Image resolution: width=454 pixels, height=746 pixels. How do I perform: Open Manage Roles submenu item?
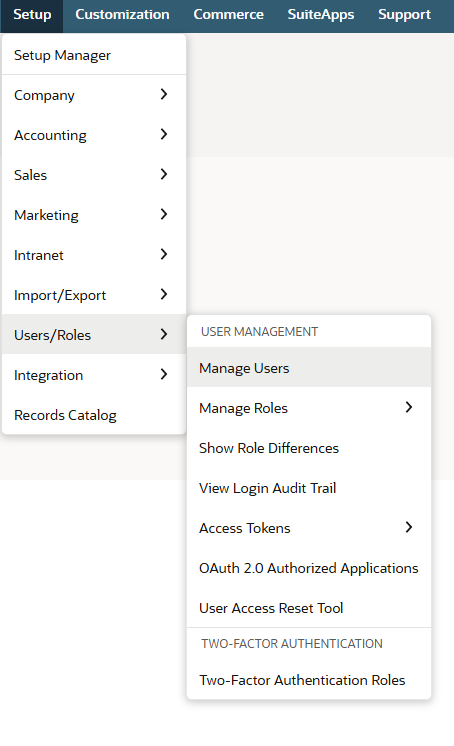click(x=309, y=408)
